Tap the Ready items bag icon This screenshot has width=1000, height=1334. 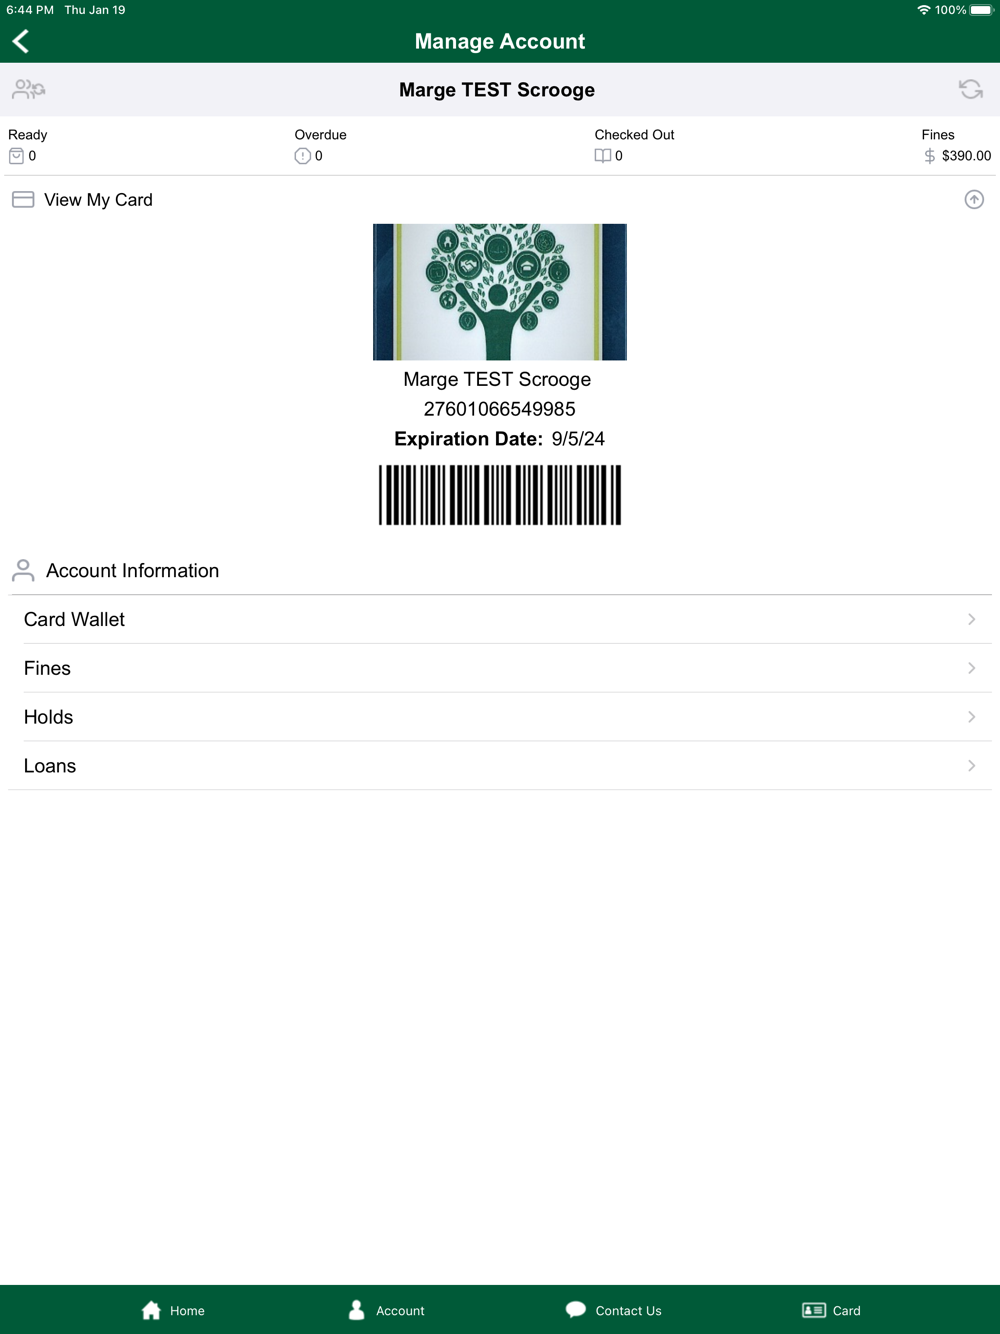pyautogui.click(x=16, y=156)
